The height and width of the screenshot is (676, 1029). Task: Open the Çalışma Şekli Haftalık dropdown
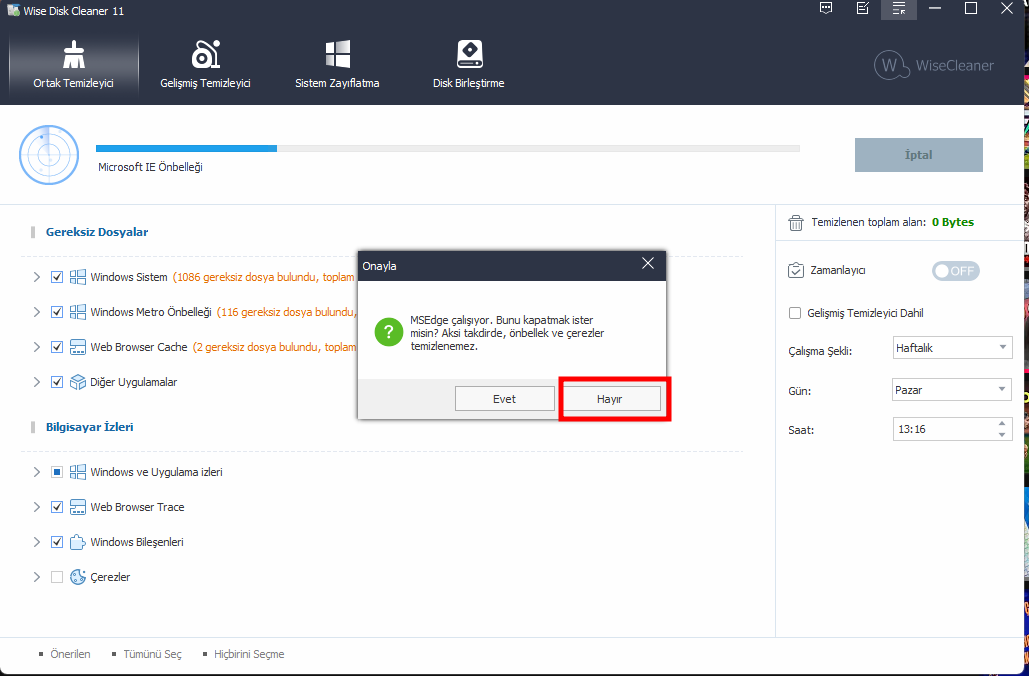click(952, 348)
